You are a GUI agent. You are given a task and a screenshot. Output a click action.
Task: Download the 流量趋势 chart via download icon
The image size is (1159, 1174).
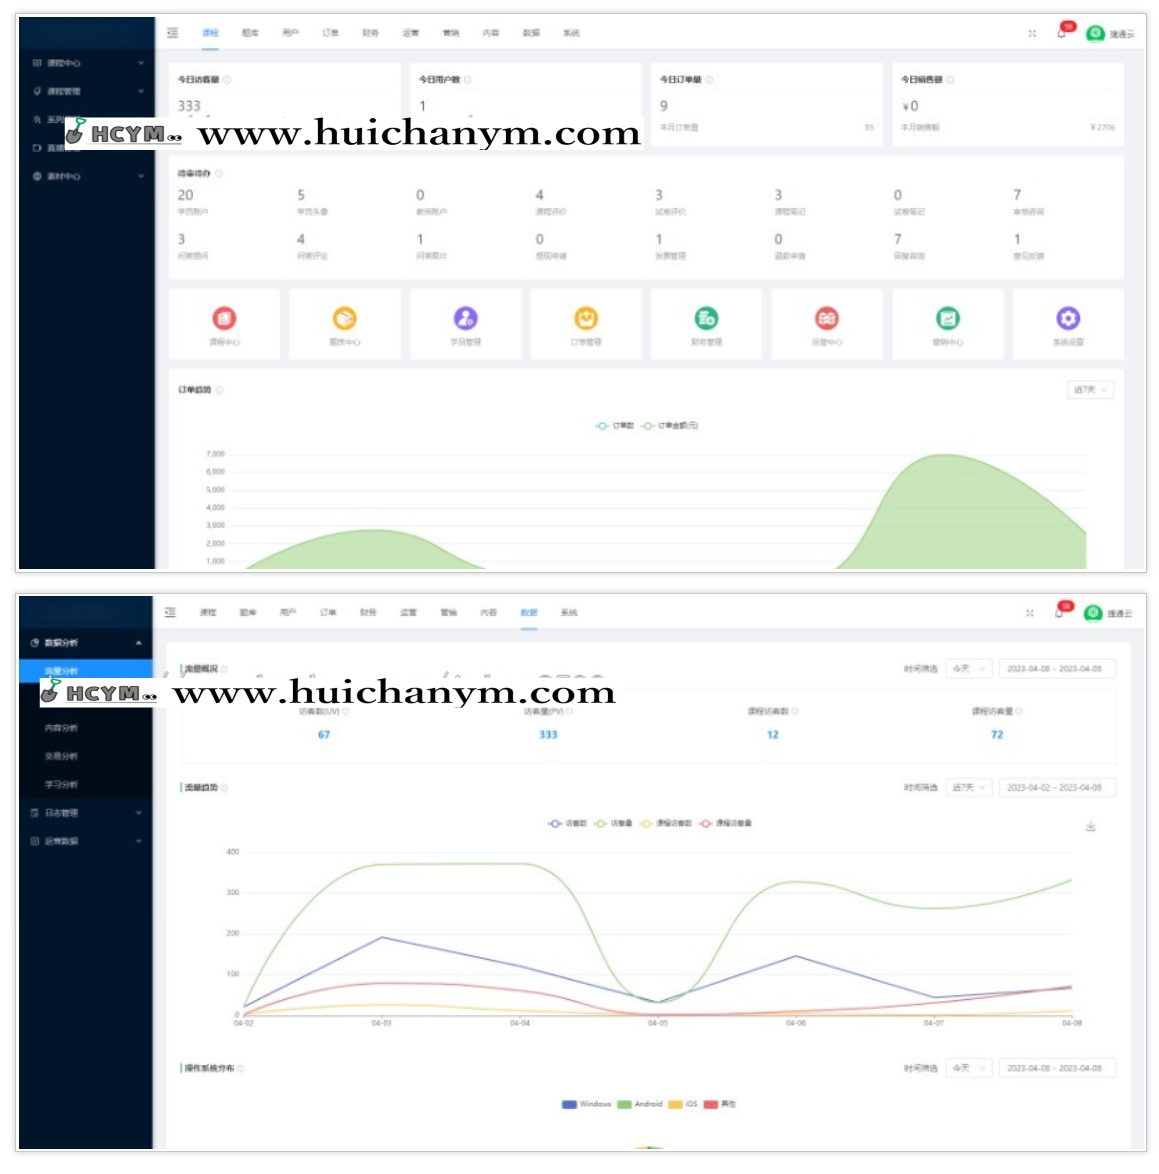pyautogui.click(x=1091, y=826)
